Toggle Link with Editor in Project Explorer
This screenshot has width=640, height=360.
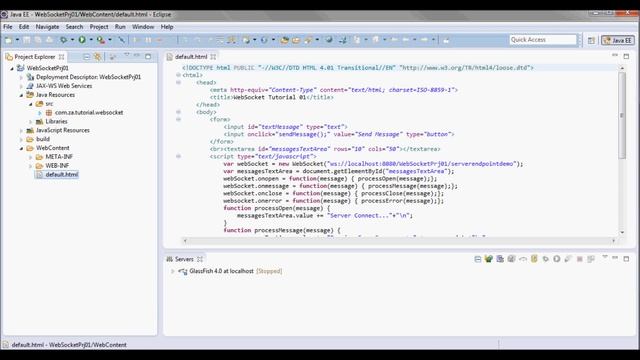[98, 57]
